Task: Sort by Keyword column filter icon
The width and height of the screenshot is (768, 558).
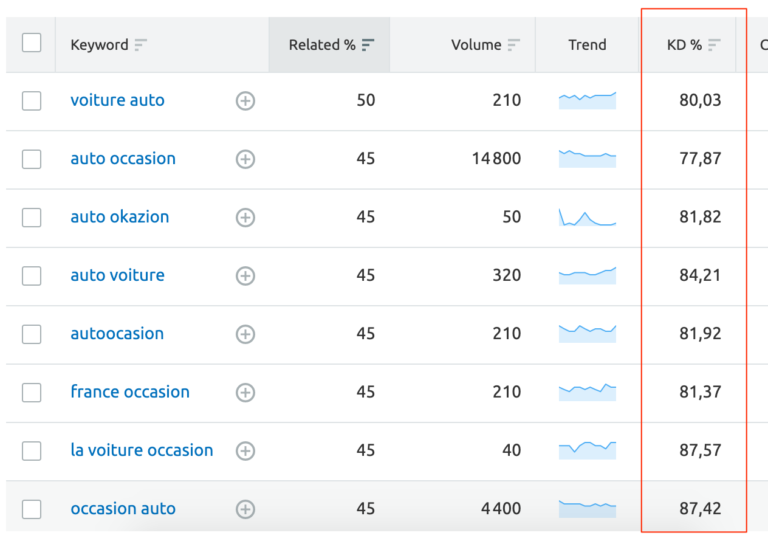Action: coord(141,45)
